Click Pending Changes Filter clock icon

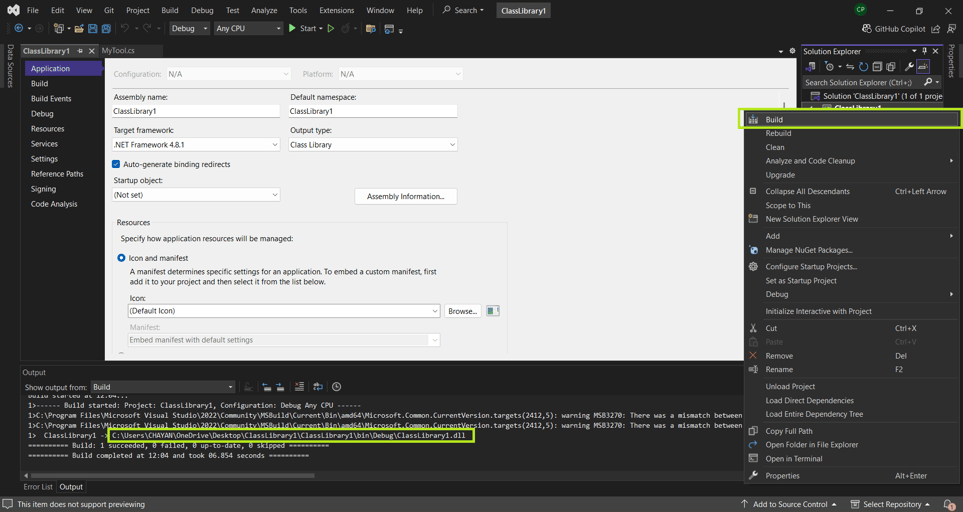pyautogui.click(x=830, y=66)
